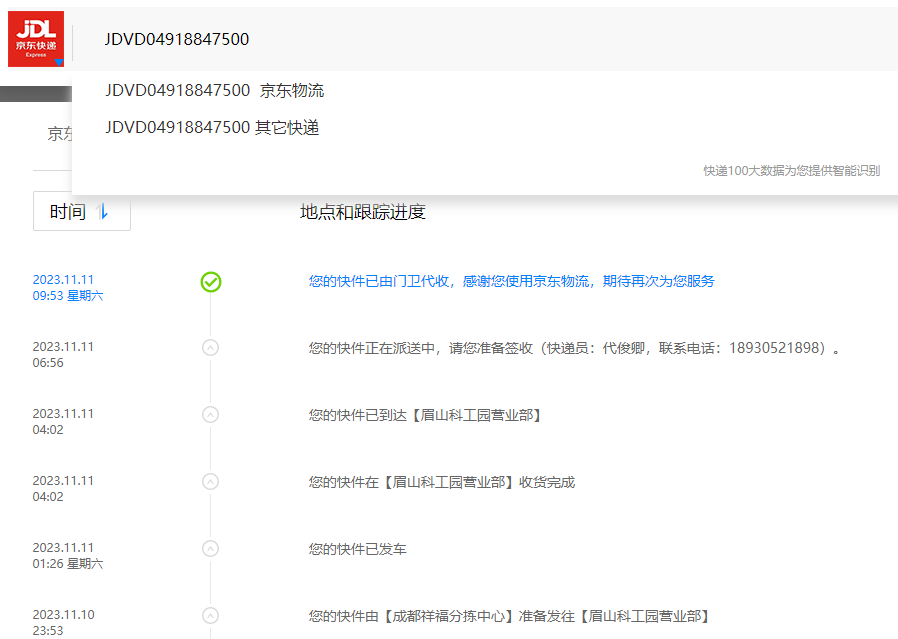The image size is (898, 639).
Task: Click the 2023.11.11 09:53 星期六 timestamp
Action: coord(68,287)
